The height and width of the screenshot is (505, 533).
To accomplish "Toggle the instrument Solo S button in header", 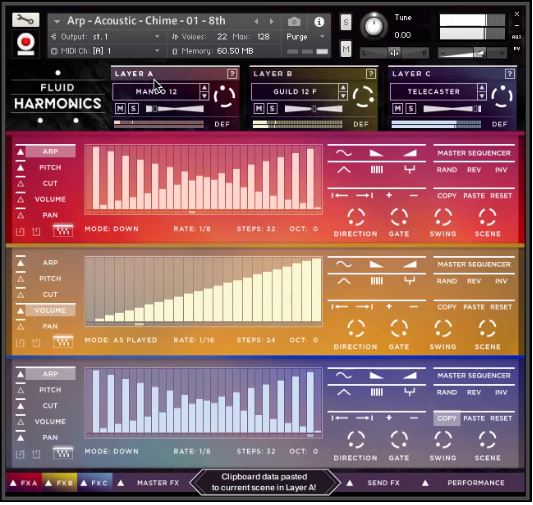I will (x=346, y=22).
